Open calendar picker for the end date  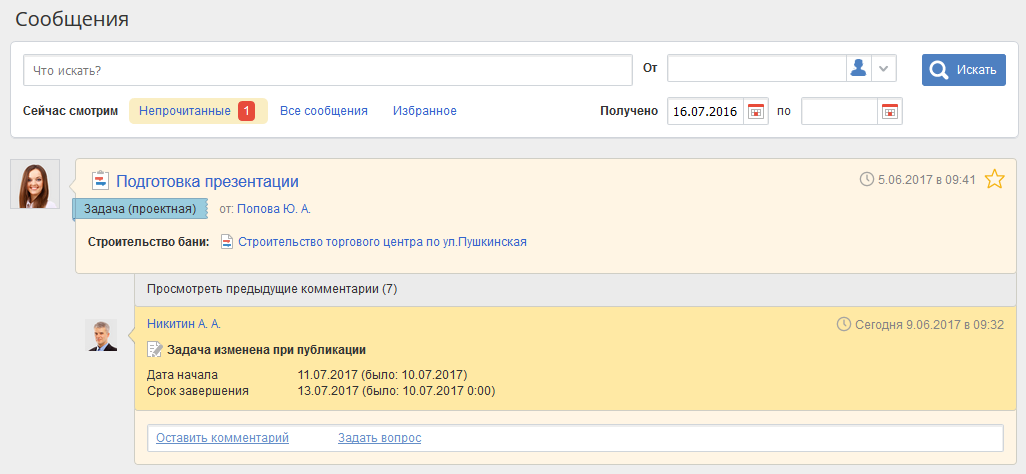(x=889, y=111)
